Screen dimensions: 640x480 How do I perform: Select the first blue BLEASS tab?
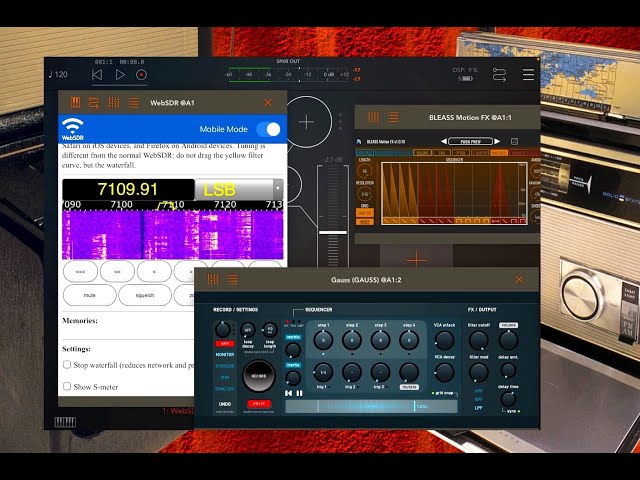[364, 153]
